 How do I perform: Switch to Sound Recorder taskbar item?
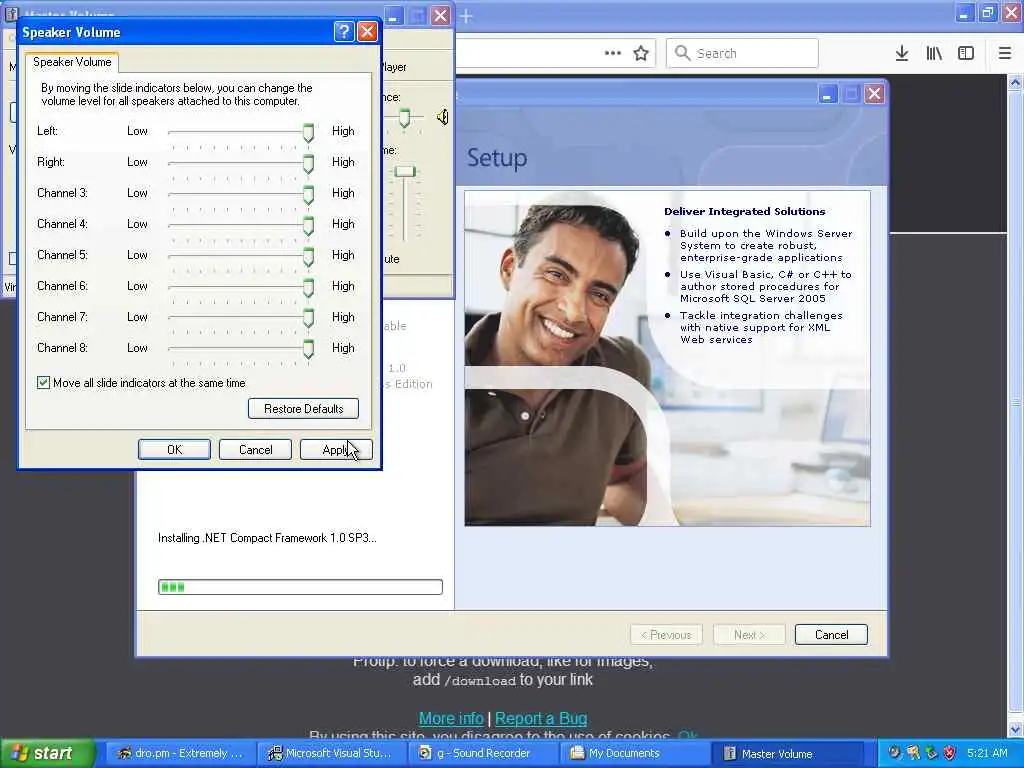(482, 753)
